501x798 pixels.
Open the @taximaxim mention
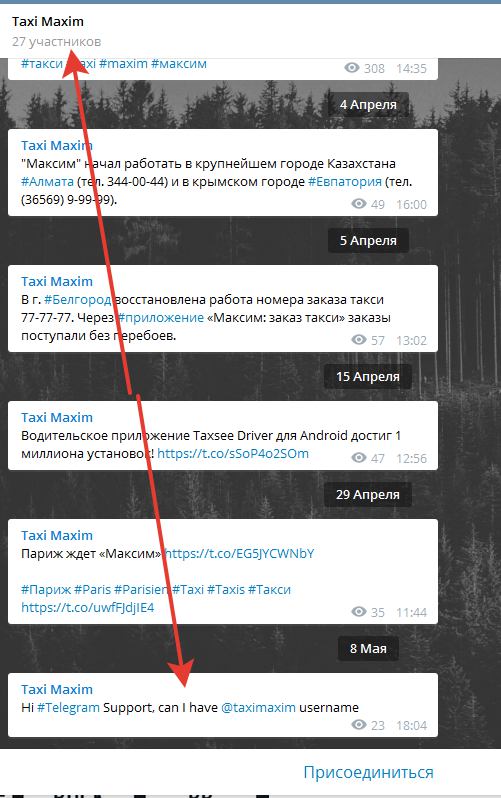click(258, 707)
